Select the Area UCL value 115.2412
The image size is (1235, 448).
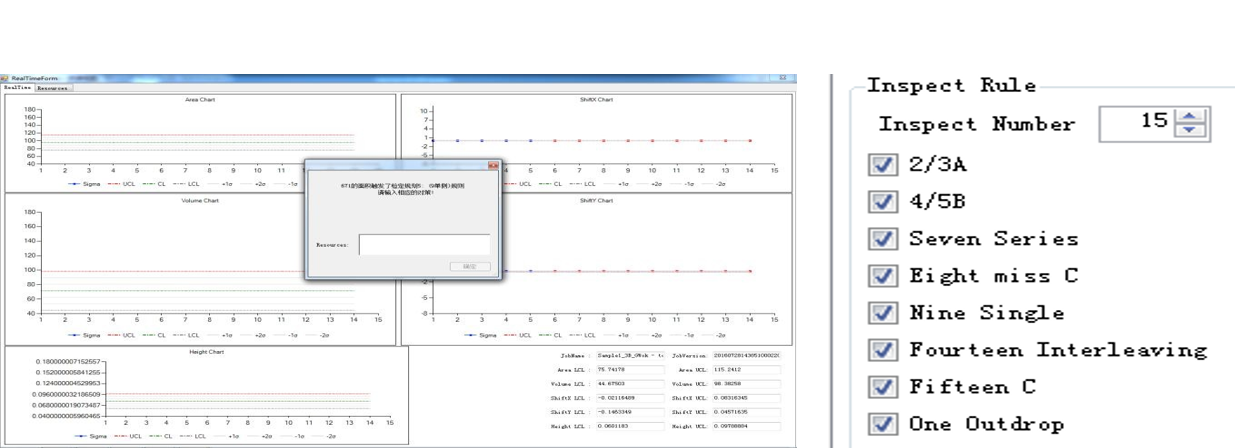(746, 369)
